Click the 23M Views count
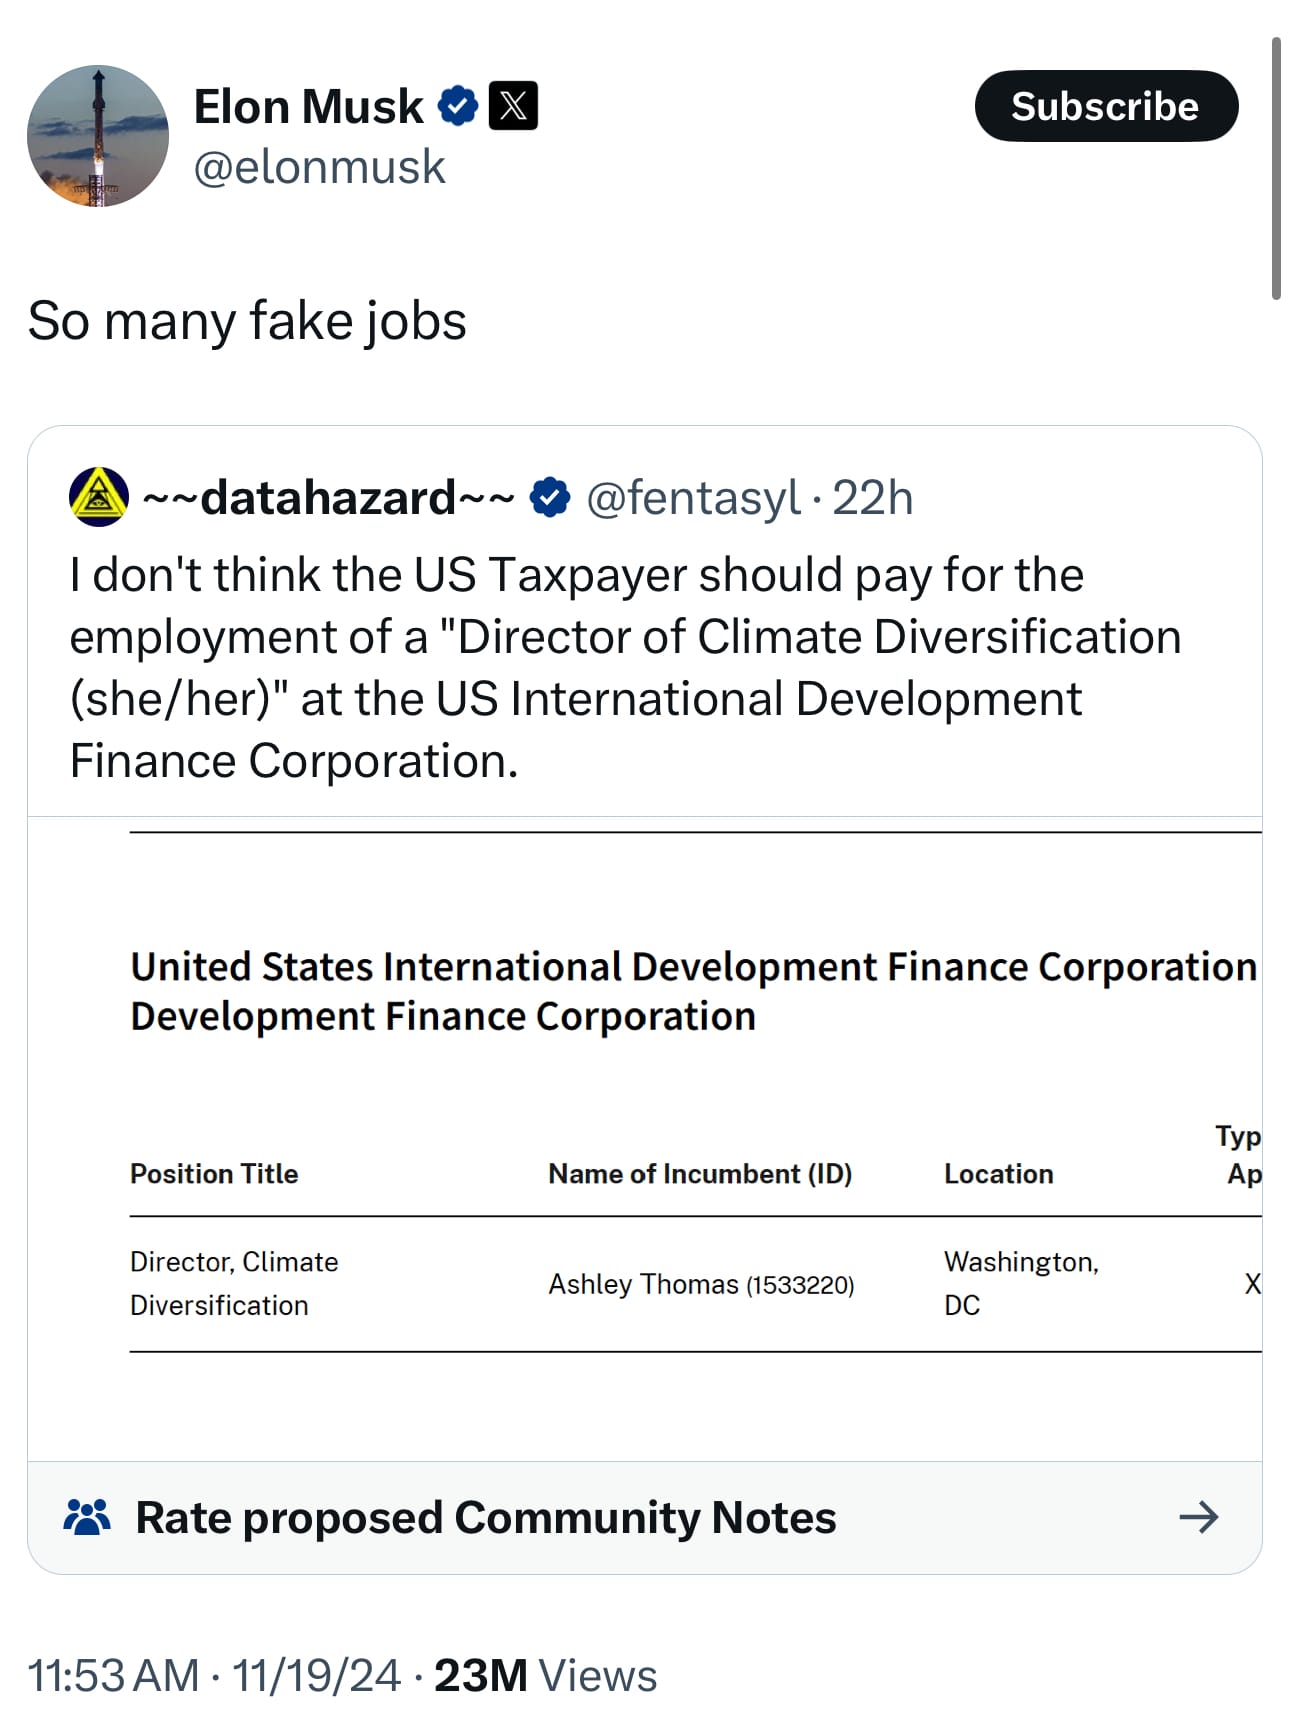 (545, 1675)
